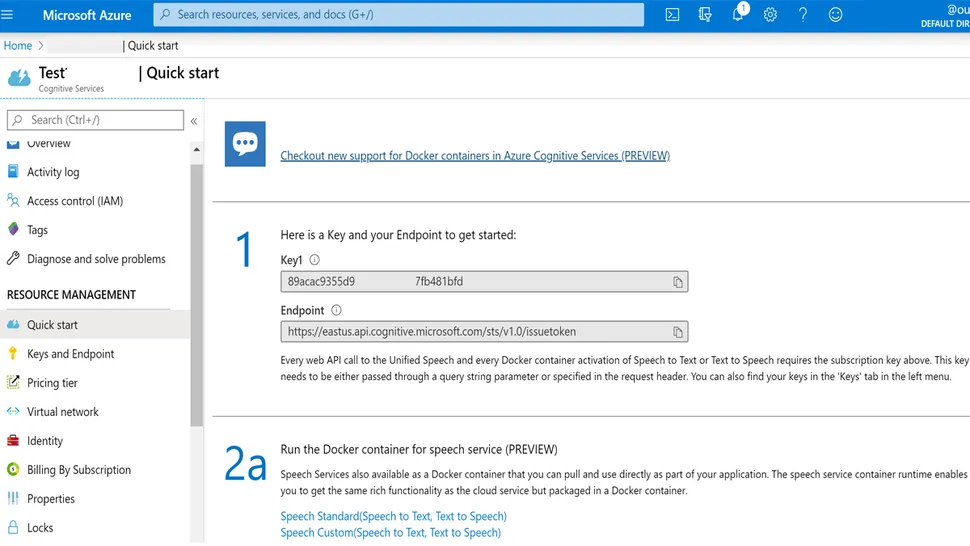Open the Feedback smiley icon
The image size is (970, 546).
[x=835, y=15]
